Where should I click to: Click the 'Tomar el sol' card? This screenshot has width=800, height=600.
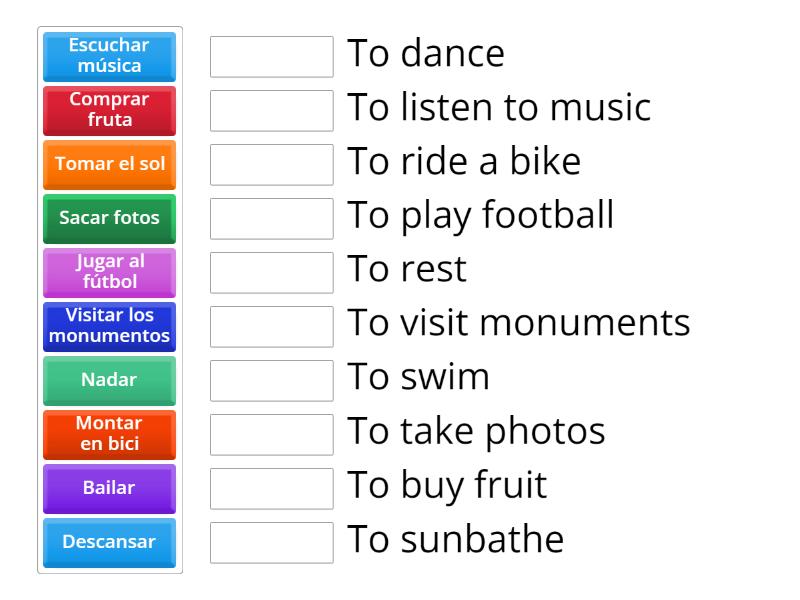tap(109, 165)
